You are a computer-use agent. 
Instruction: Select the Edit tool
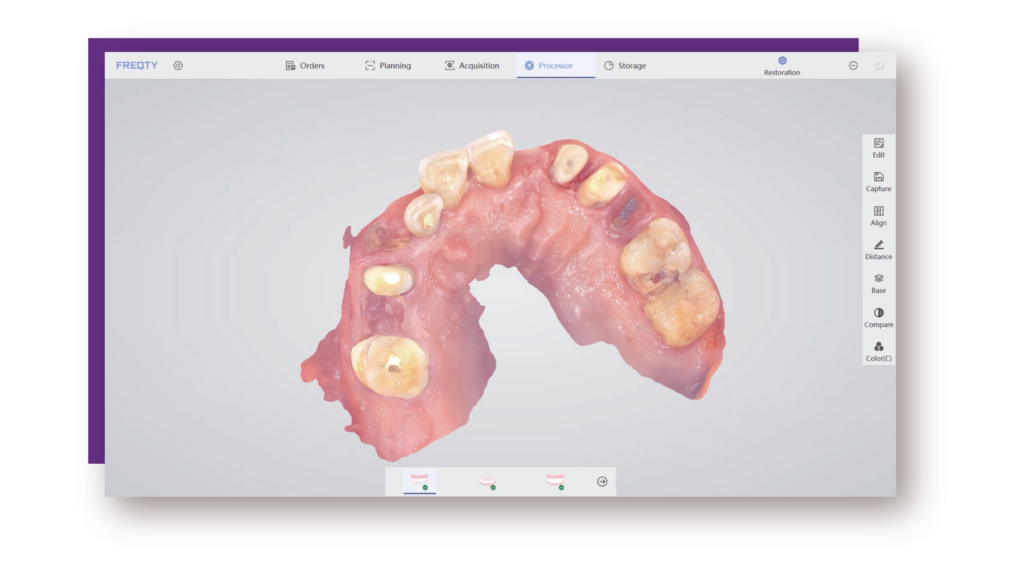(x=878, y=148)
